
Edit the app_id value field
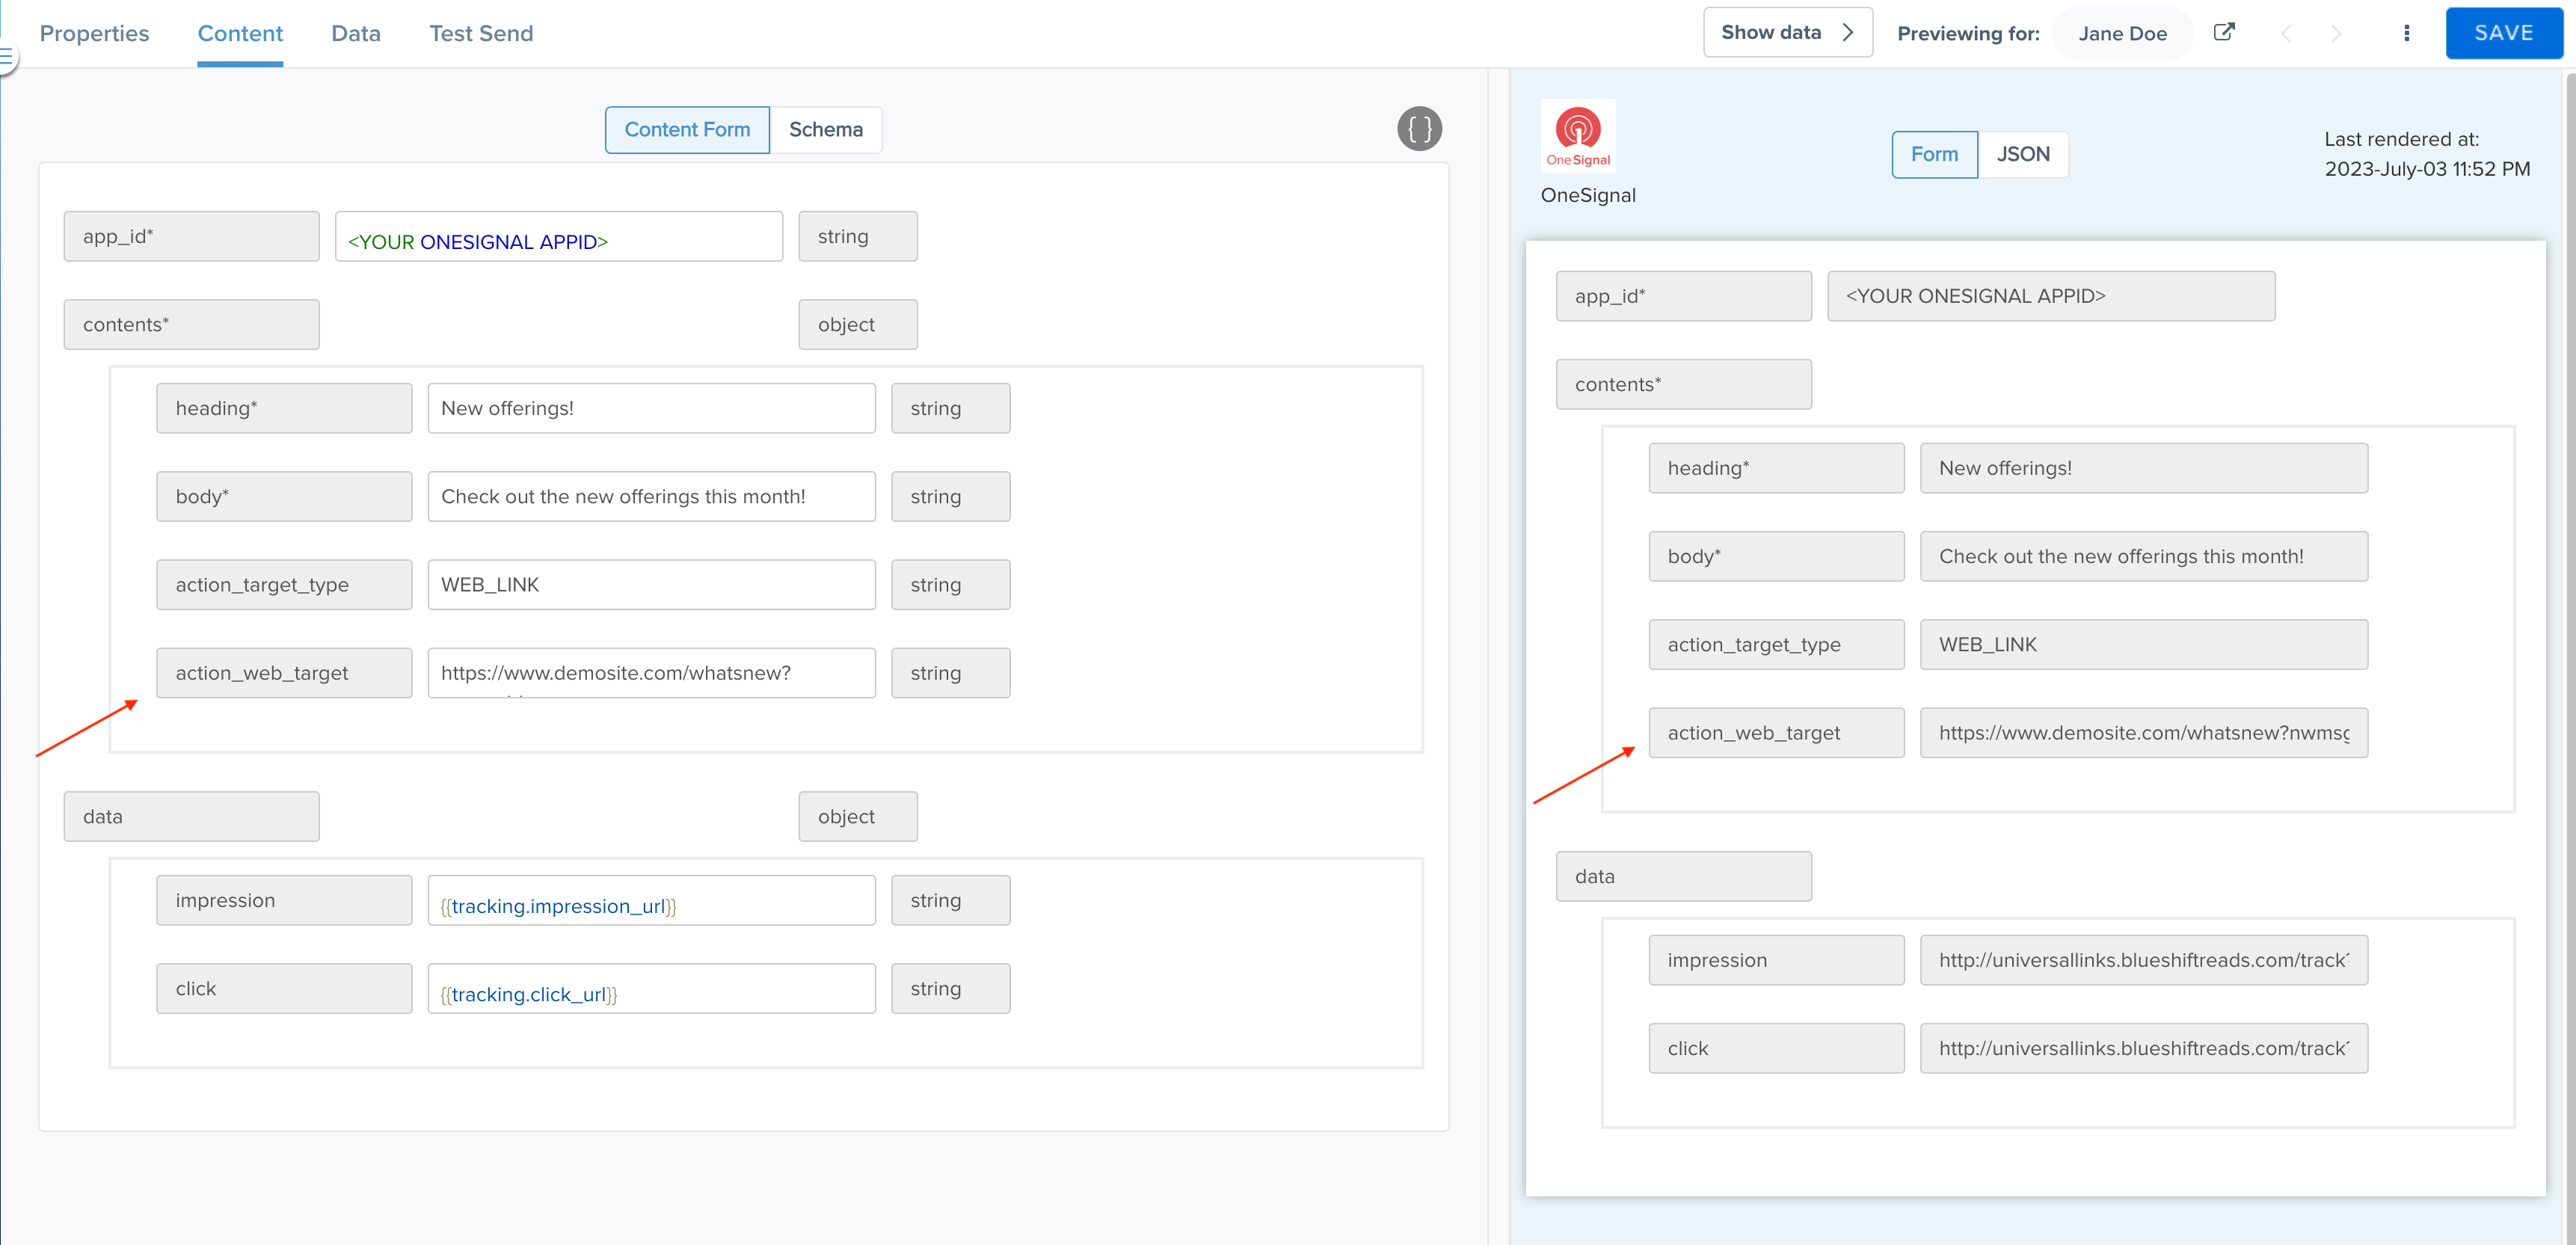point(559,236)
